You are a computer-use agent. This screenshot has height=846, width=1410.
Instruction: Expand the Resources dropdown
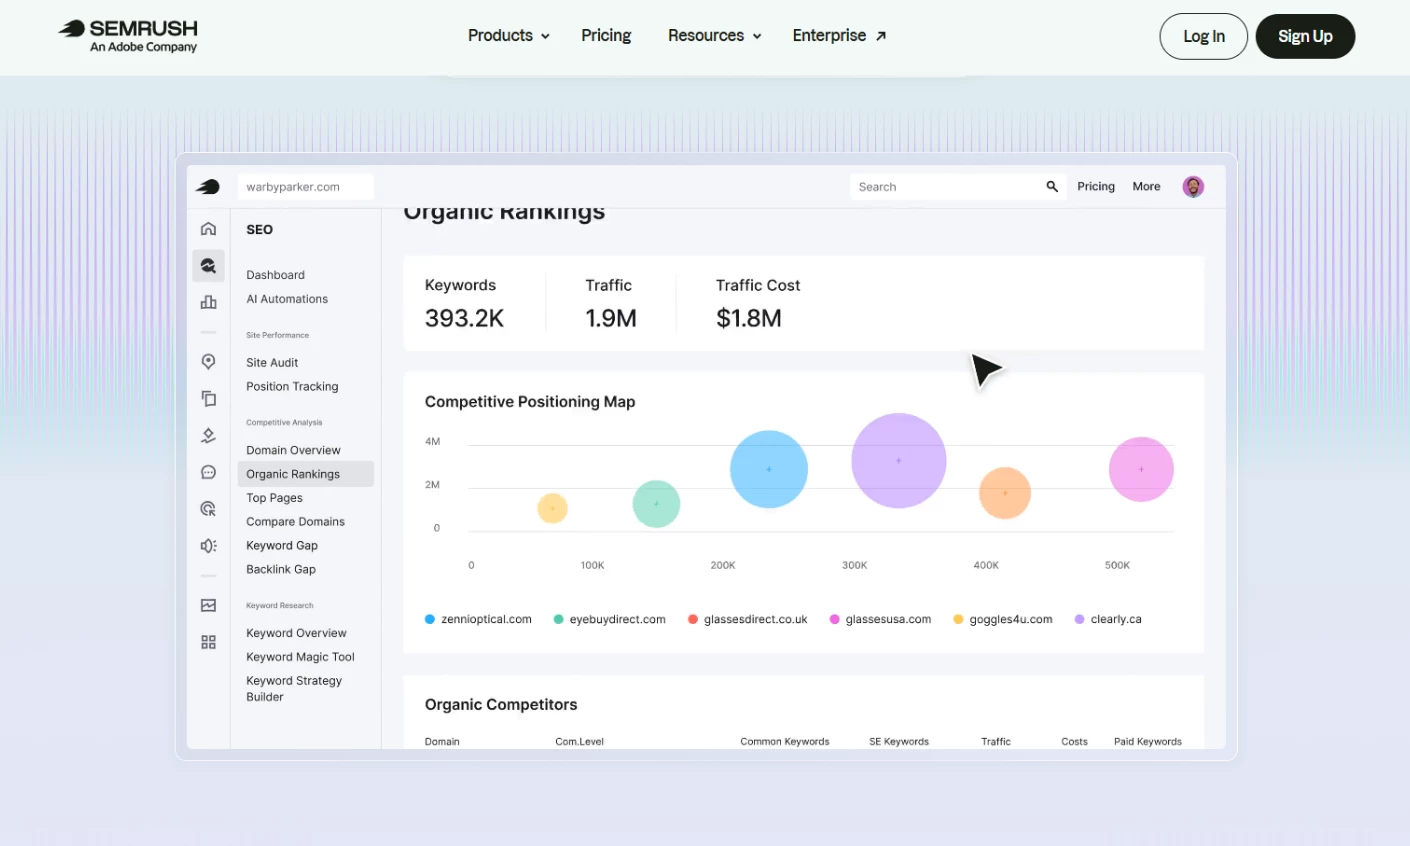(x=714, y=36)
